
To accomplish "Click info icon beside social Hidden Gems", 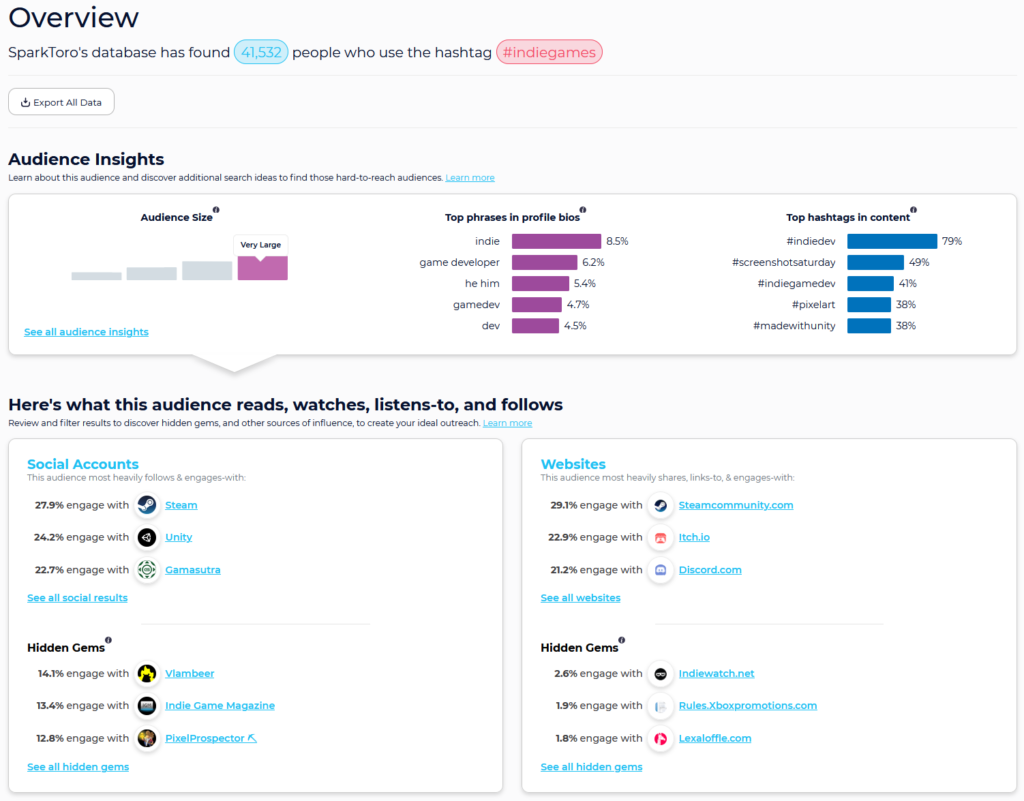I will 108,640.
